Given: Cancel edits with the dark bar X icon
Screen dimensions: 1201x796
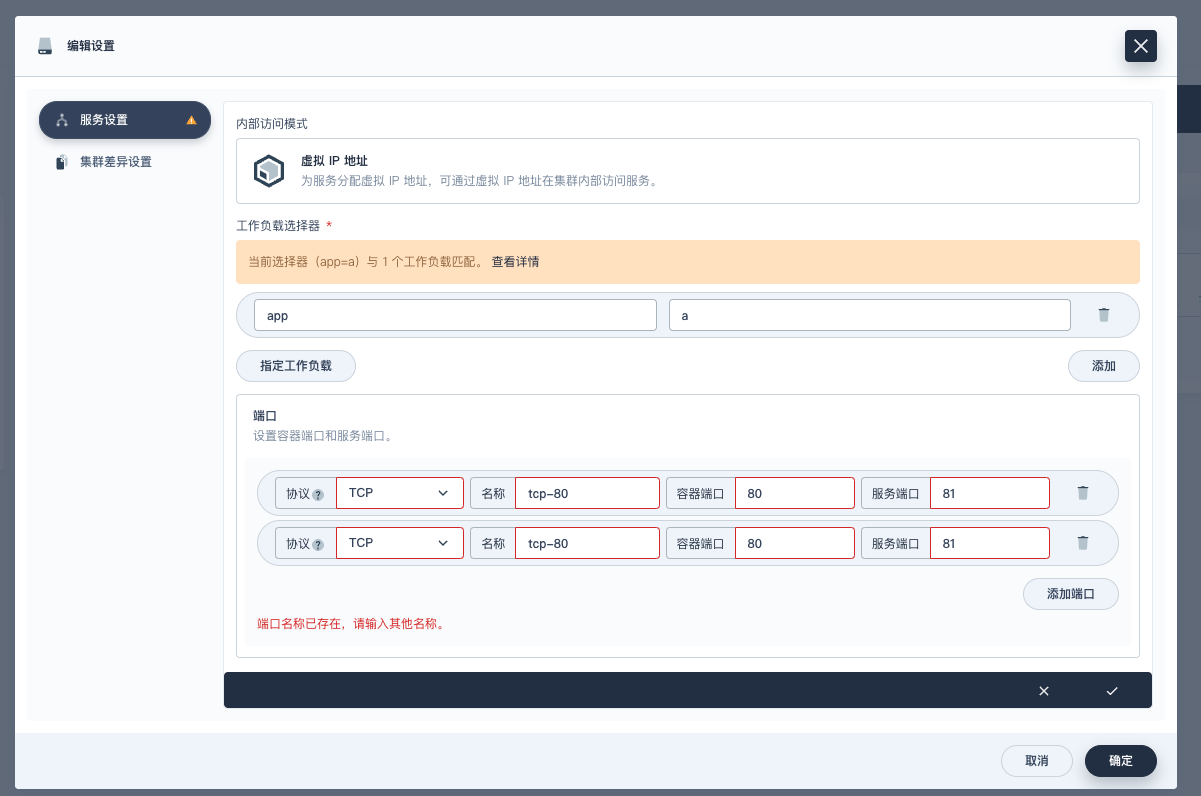Looking at the screenshot, I should [1044, 690].
